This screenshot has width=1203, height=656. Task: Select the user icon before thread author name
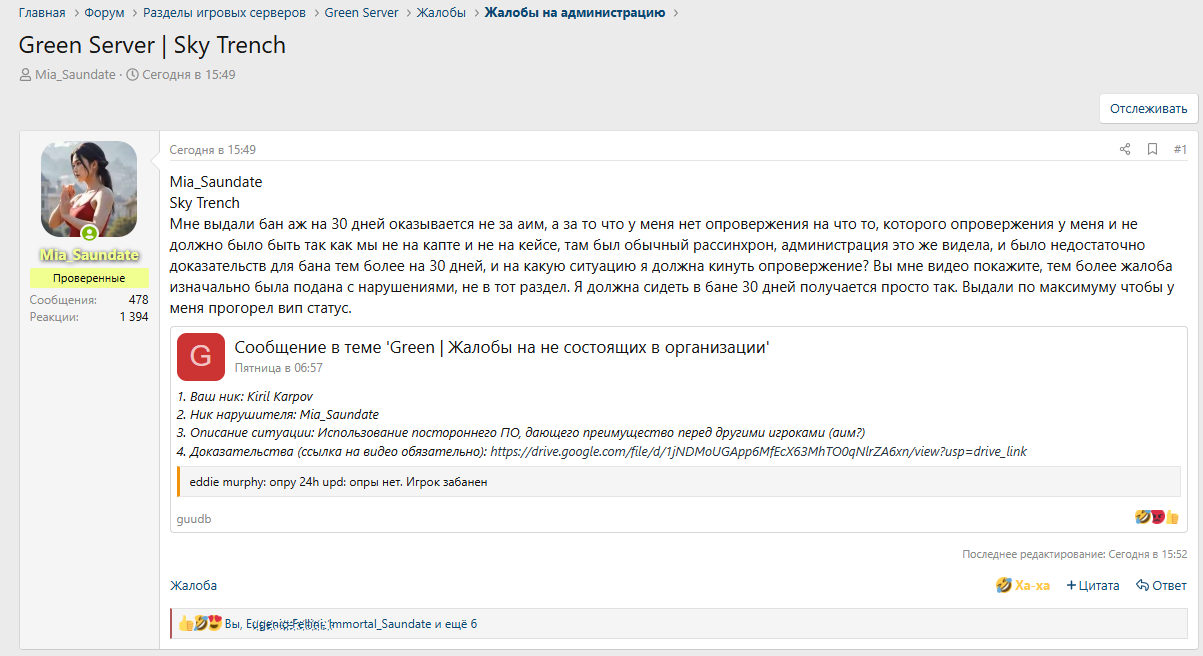click(25, 74)
